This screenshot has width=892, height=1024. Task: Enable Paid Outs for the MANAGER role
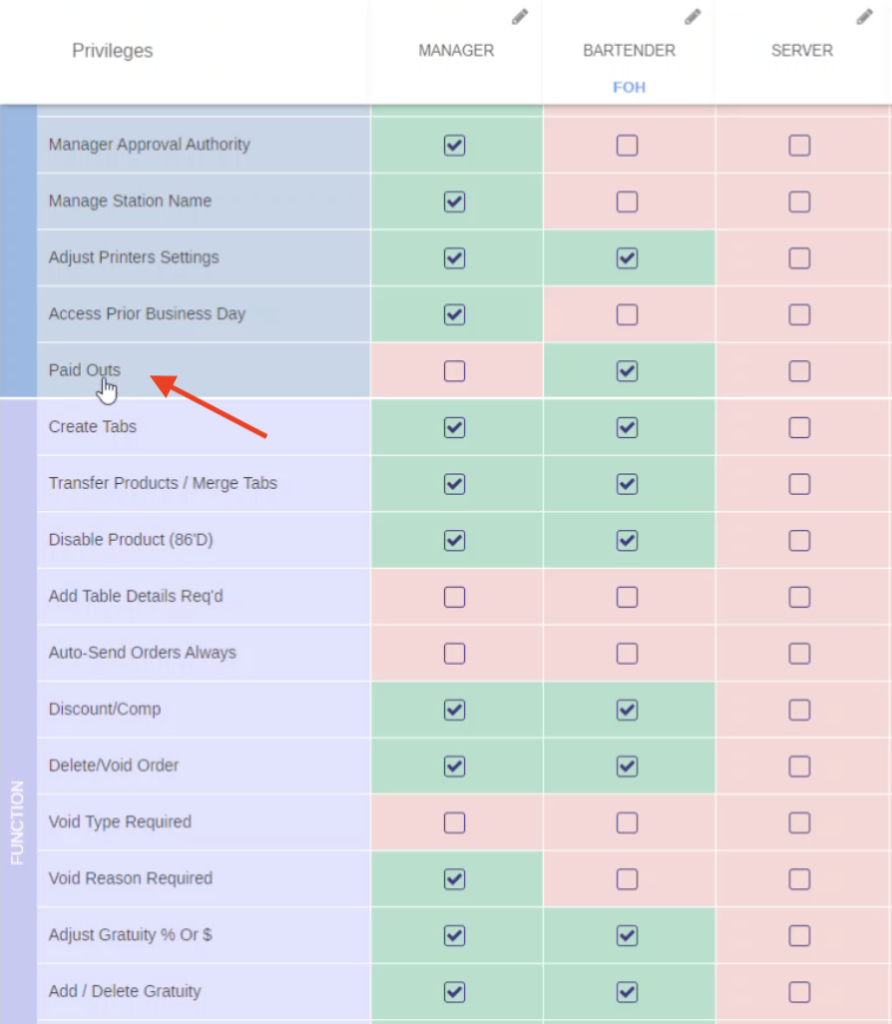tap(455, 370)
